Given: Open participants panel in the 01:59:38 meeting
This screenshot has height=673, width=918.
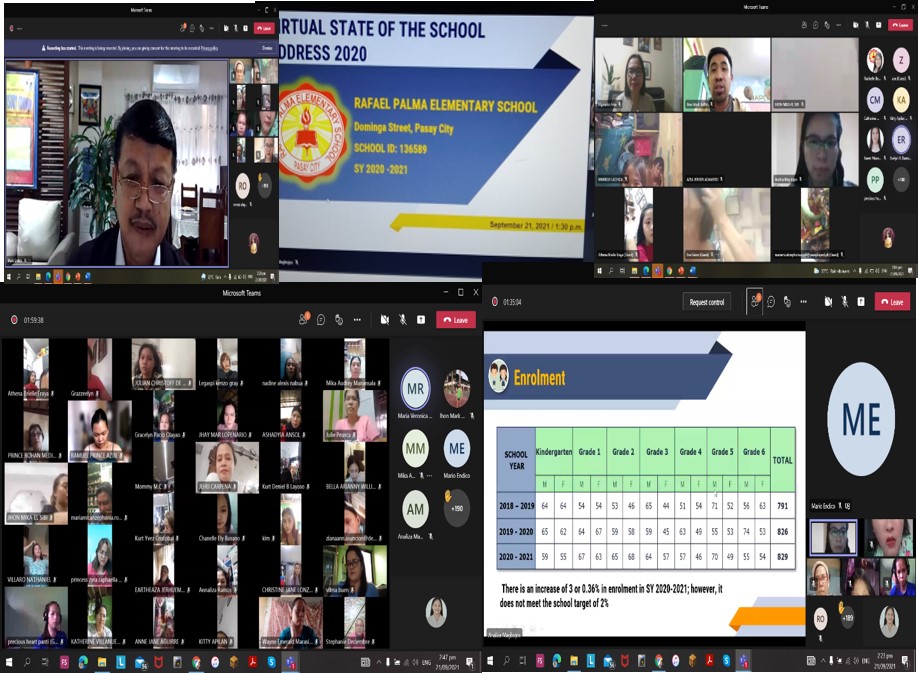Looking at the screenshot, I should [x=303, y=320].
